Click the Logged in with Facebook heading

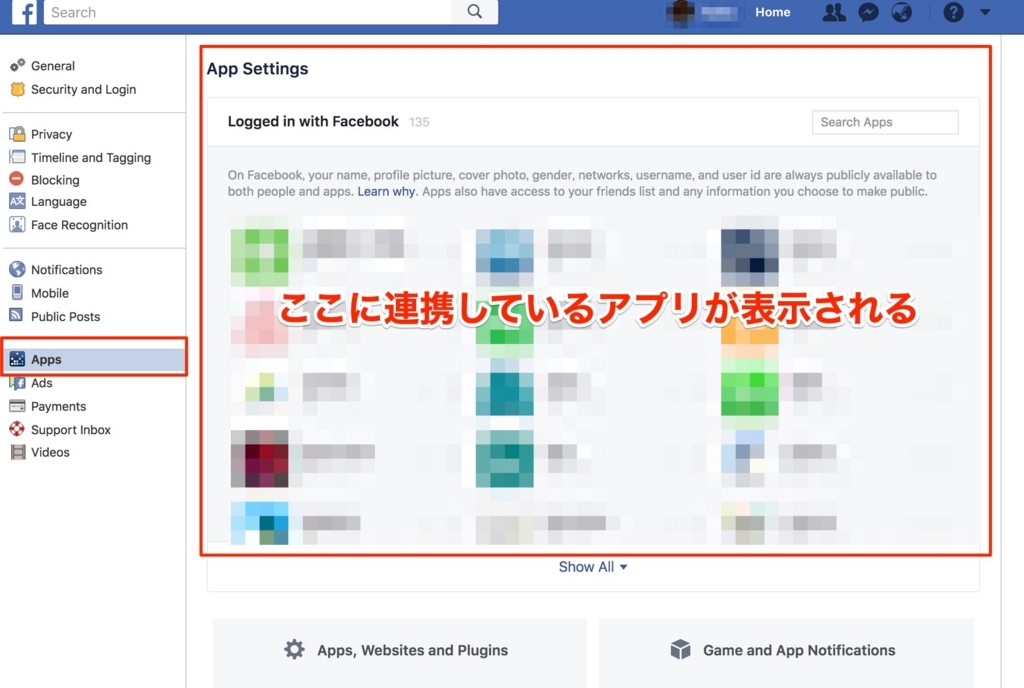coord(313,121)
